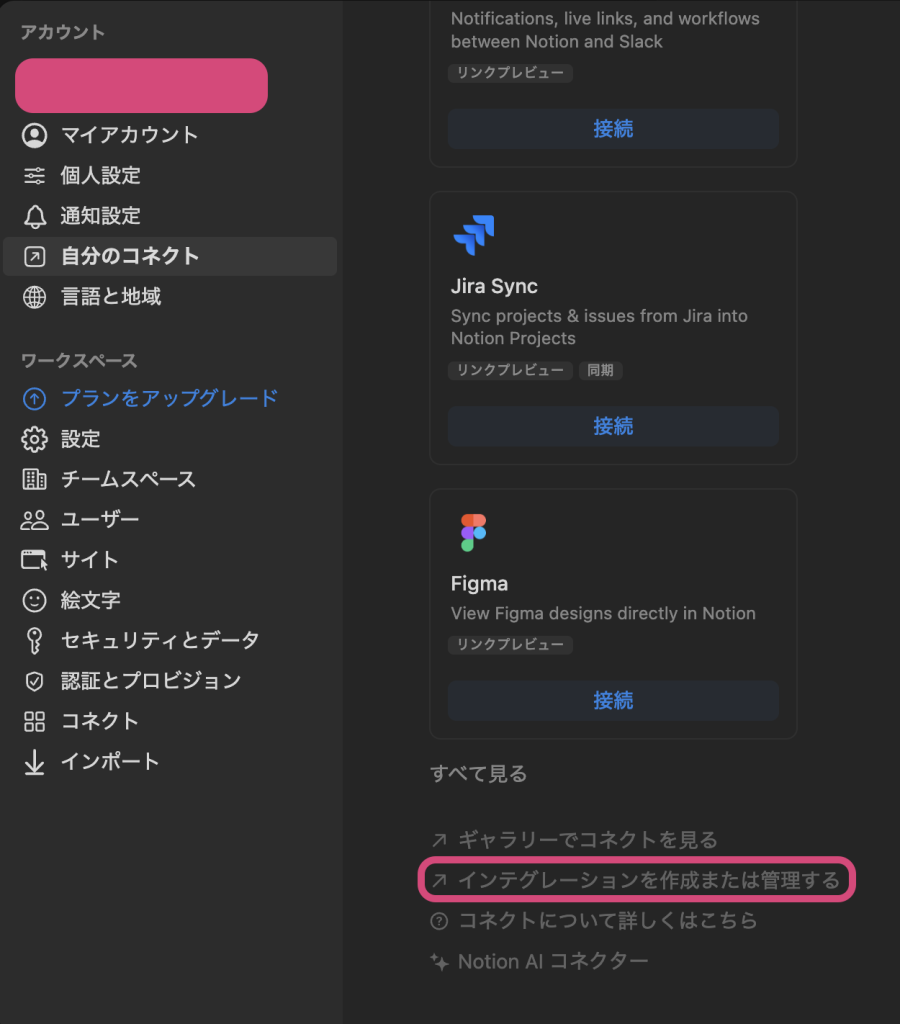Click the emoji smiley face icon

35,600
